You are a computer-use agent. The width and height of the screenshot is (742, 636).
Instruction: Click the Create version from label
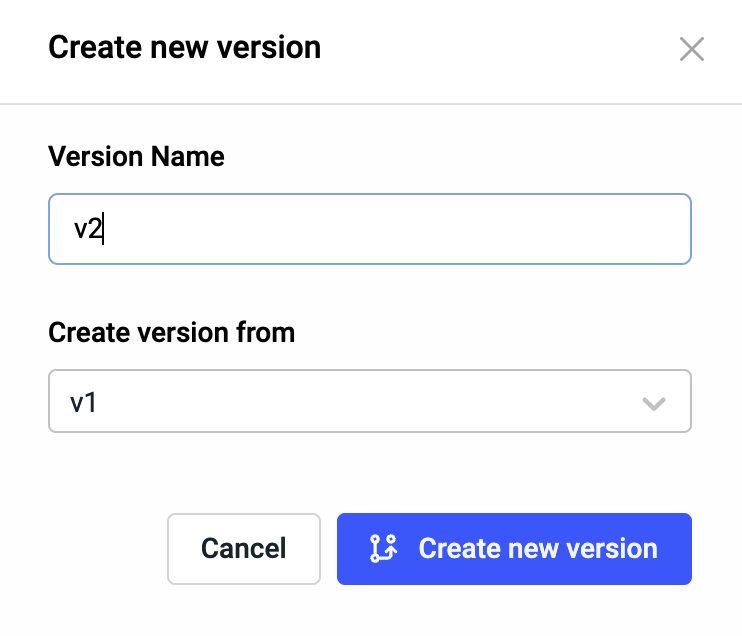[x=171, y=331]
